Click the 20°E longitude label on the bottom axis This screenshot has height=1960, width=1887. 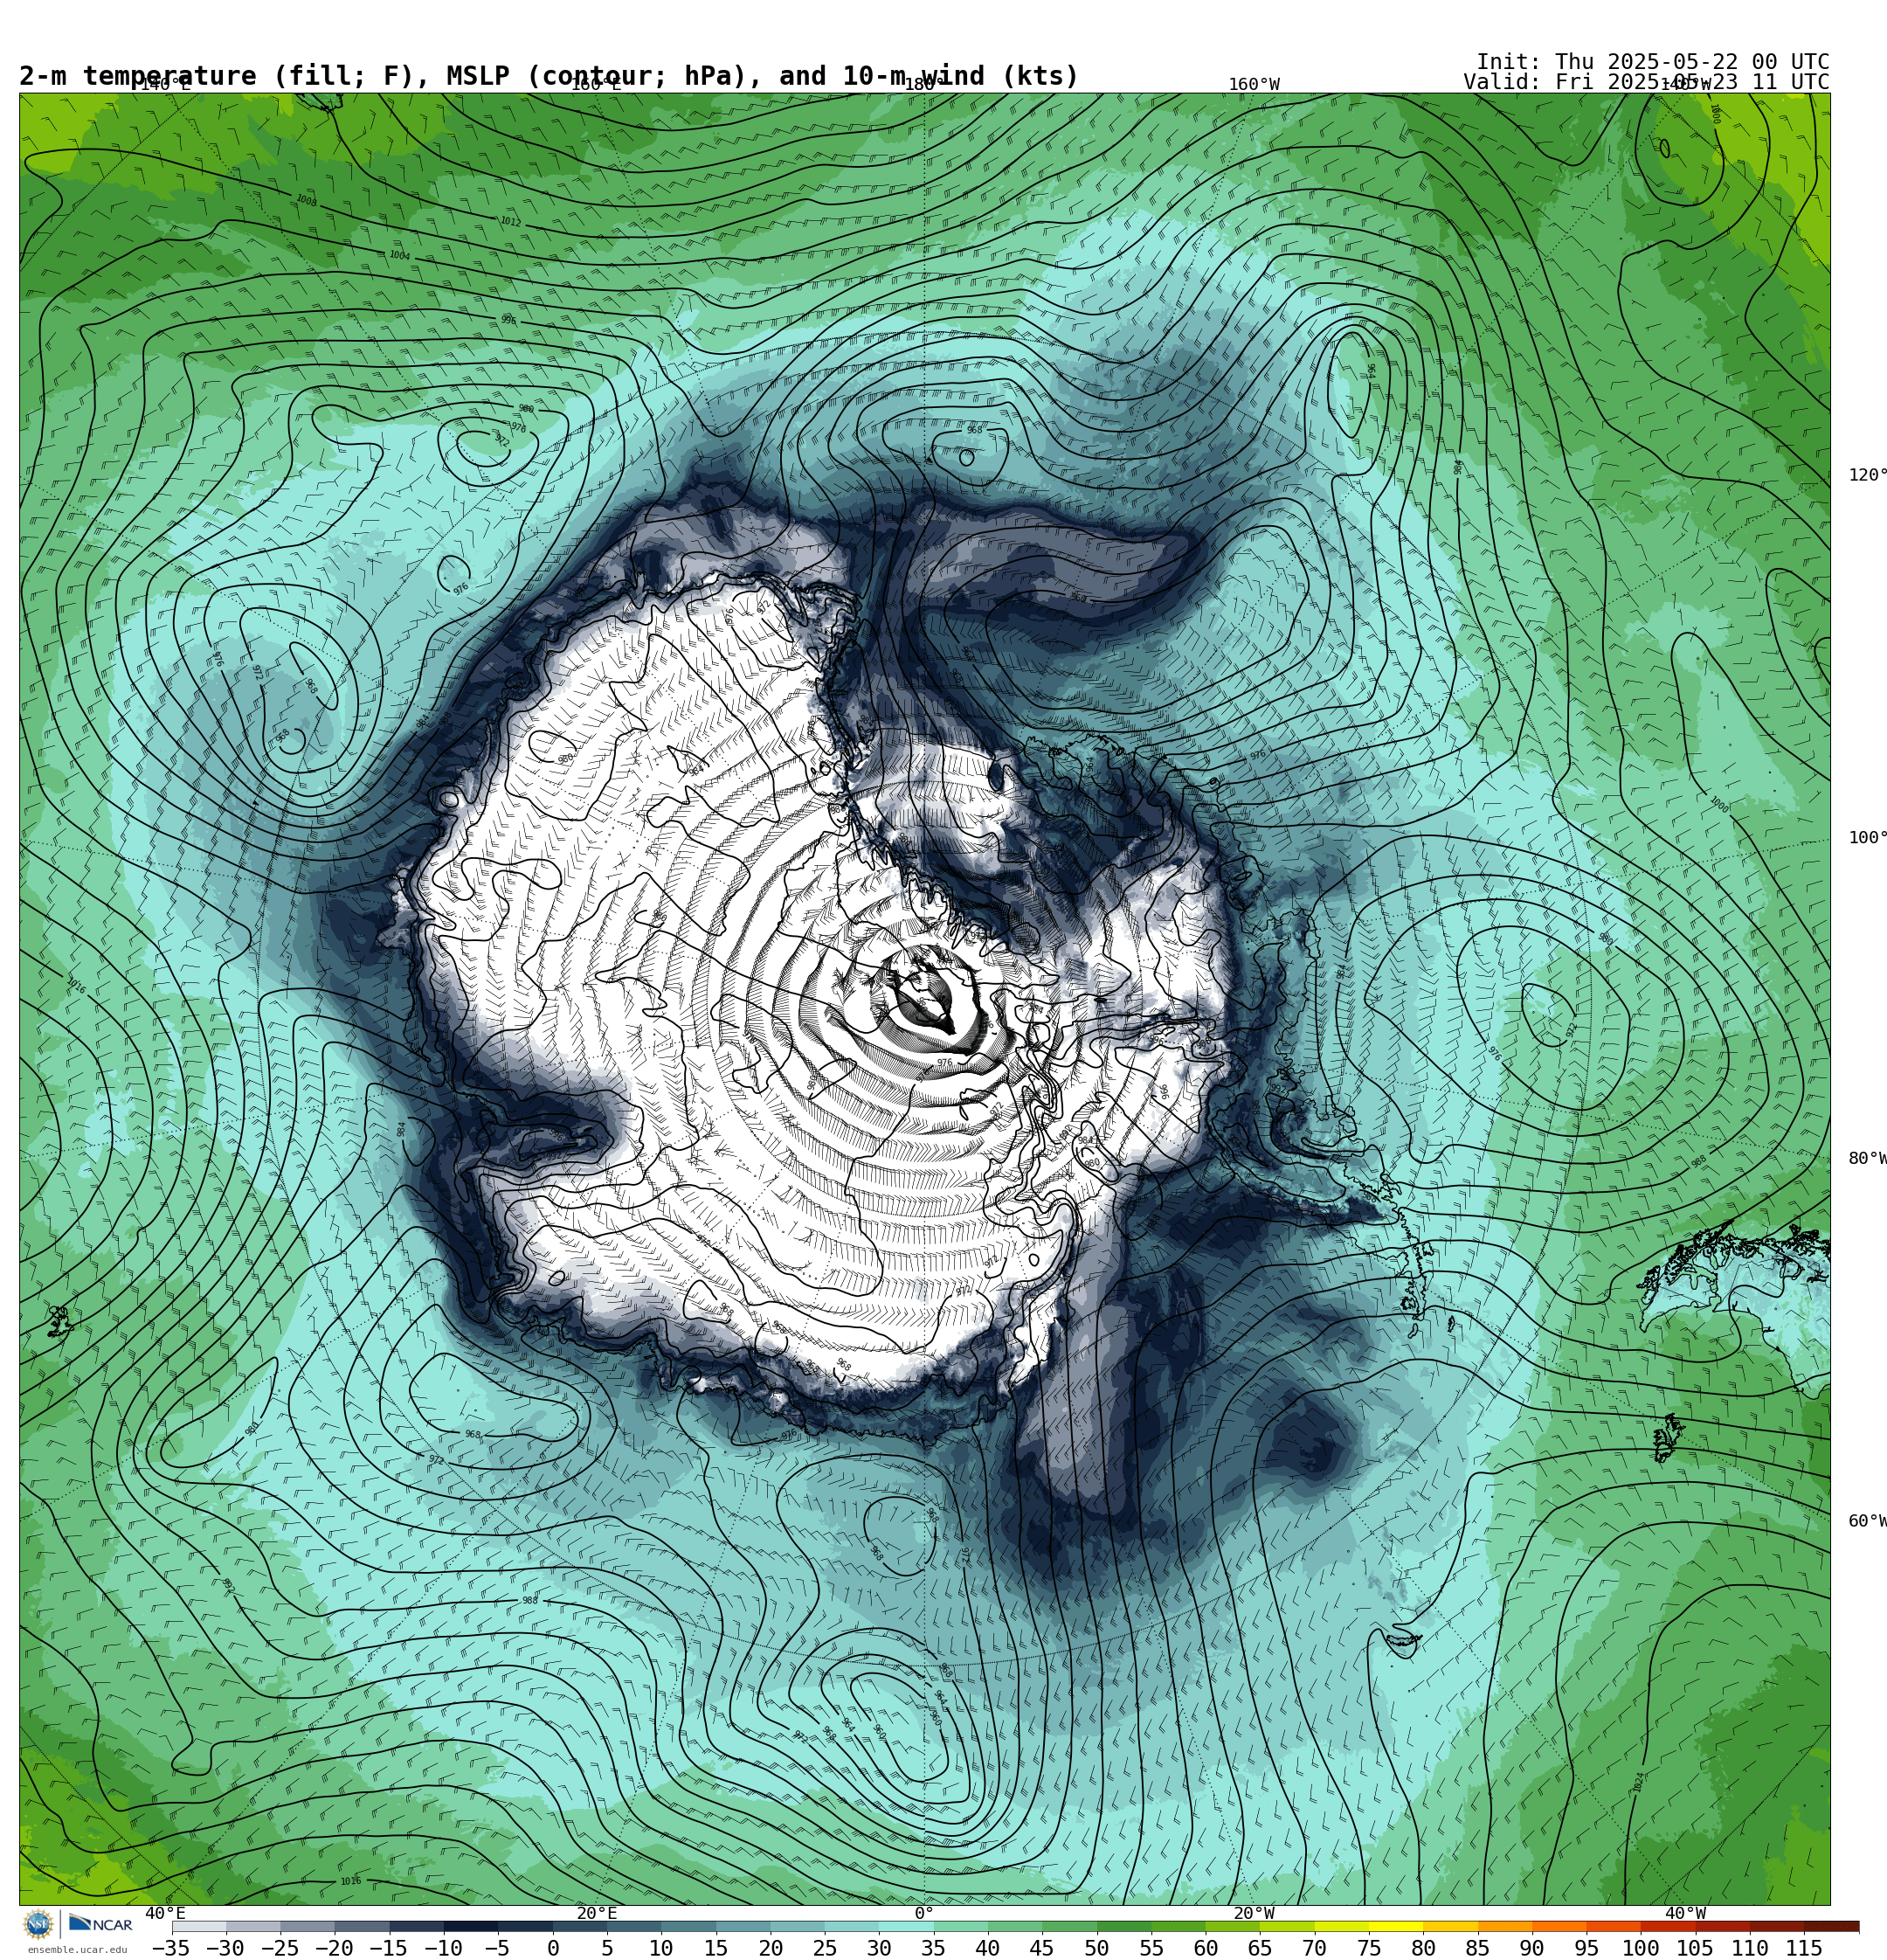click(x=597, y=1913)
